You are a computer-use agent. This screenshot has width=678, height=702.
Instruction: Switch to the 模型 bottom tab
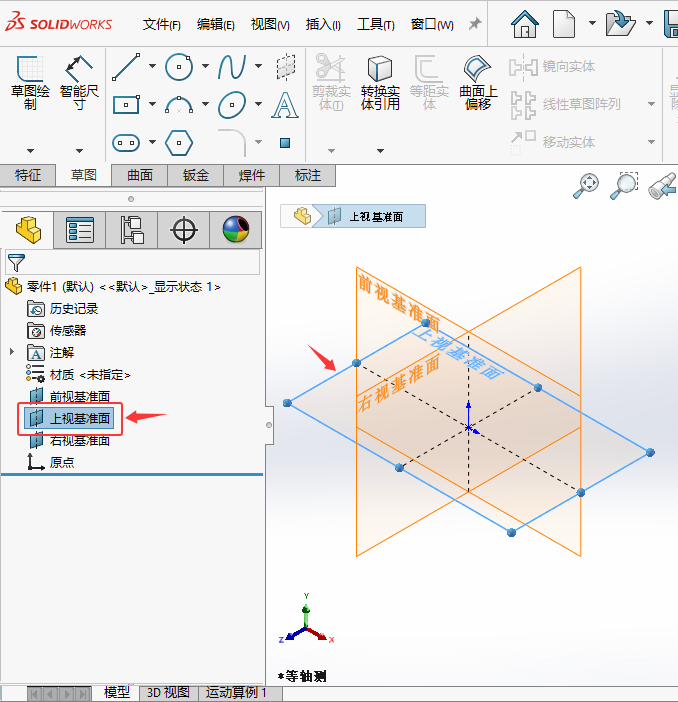[x=117, y=692]
